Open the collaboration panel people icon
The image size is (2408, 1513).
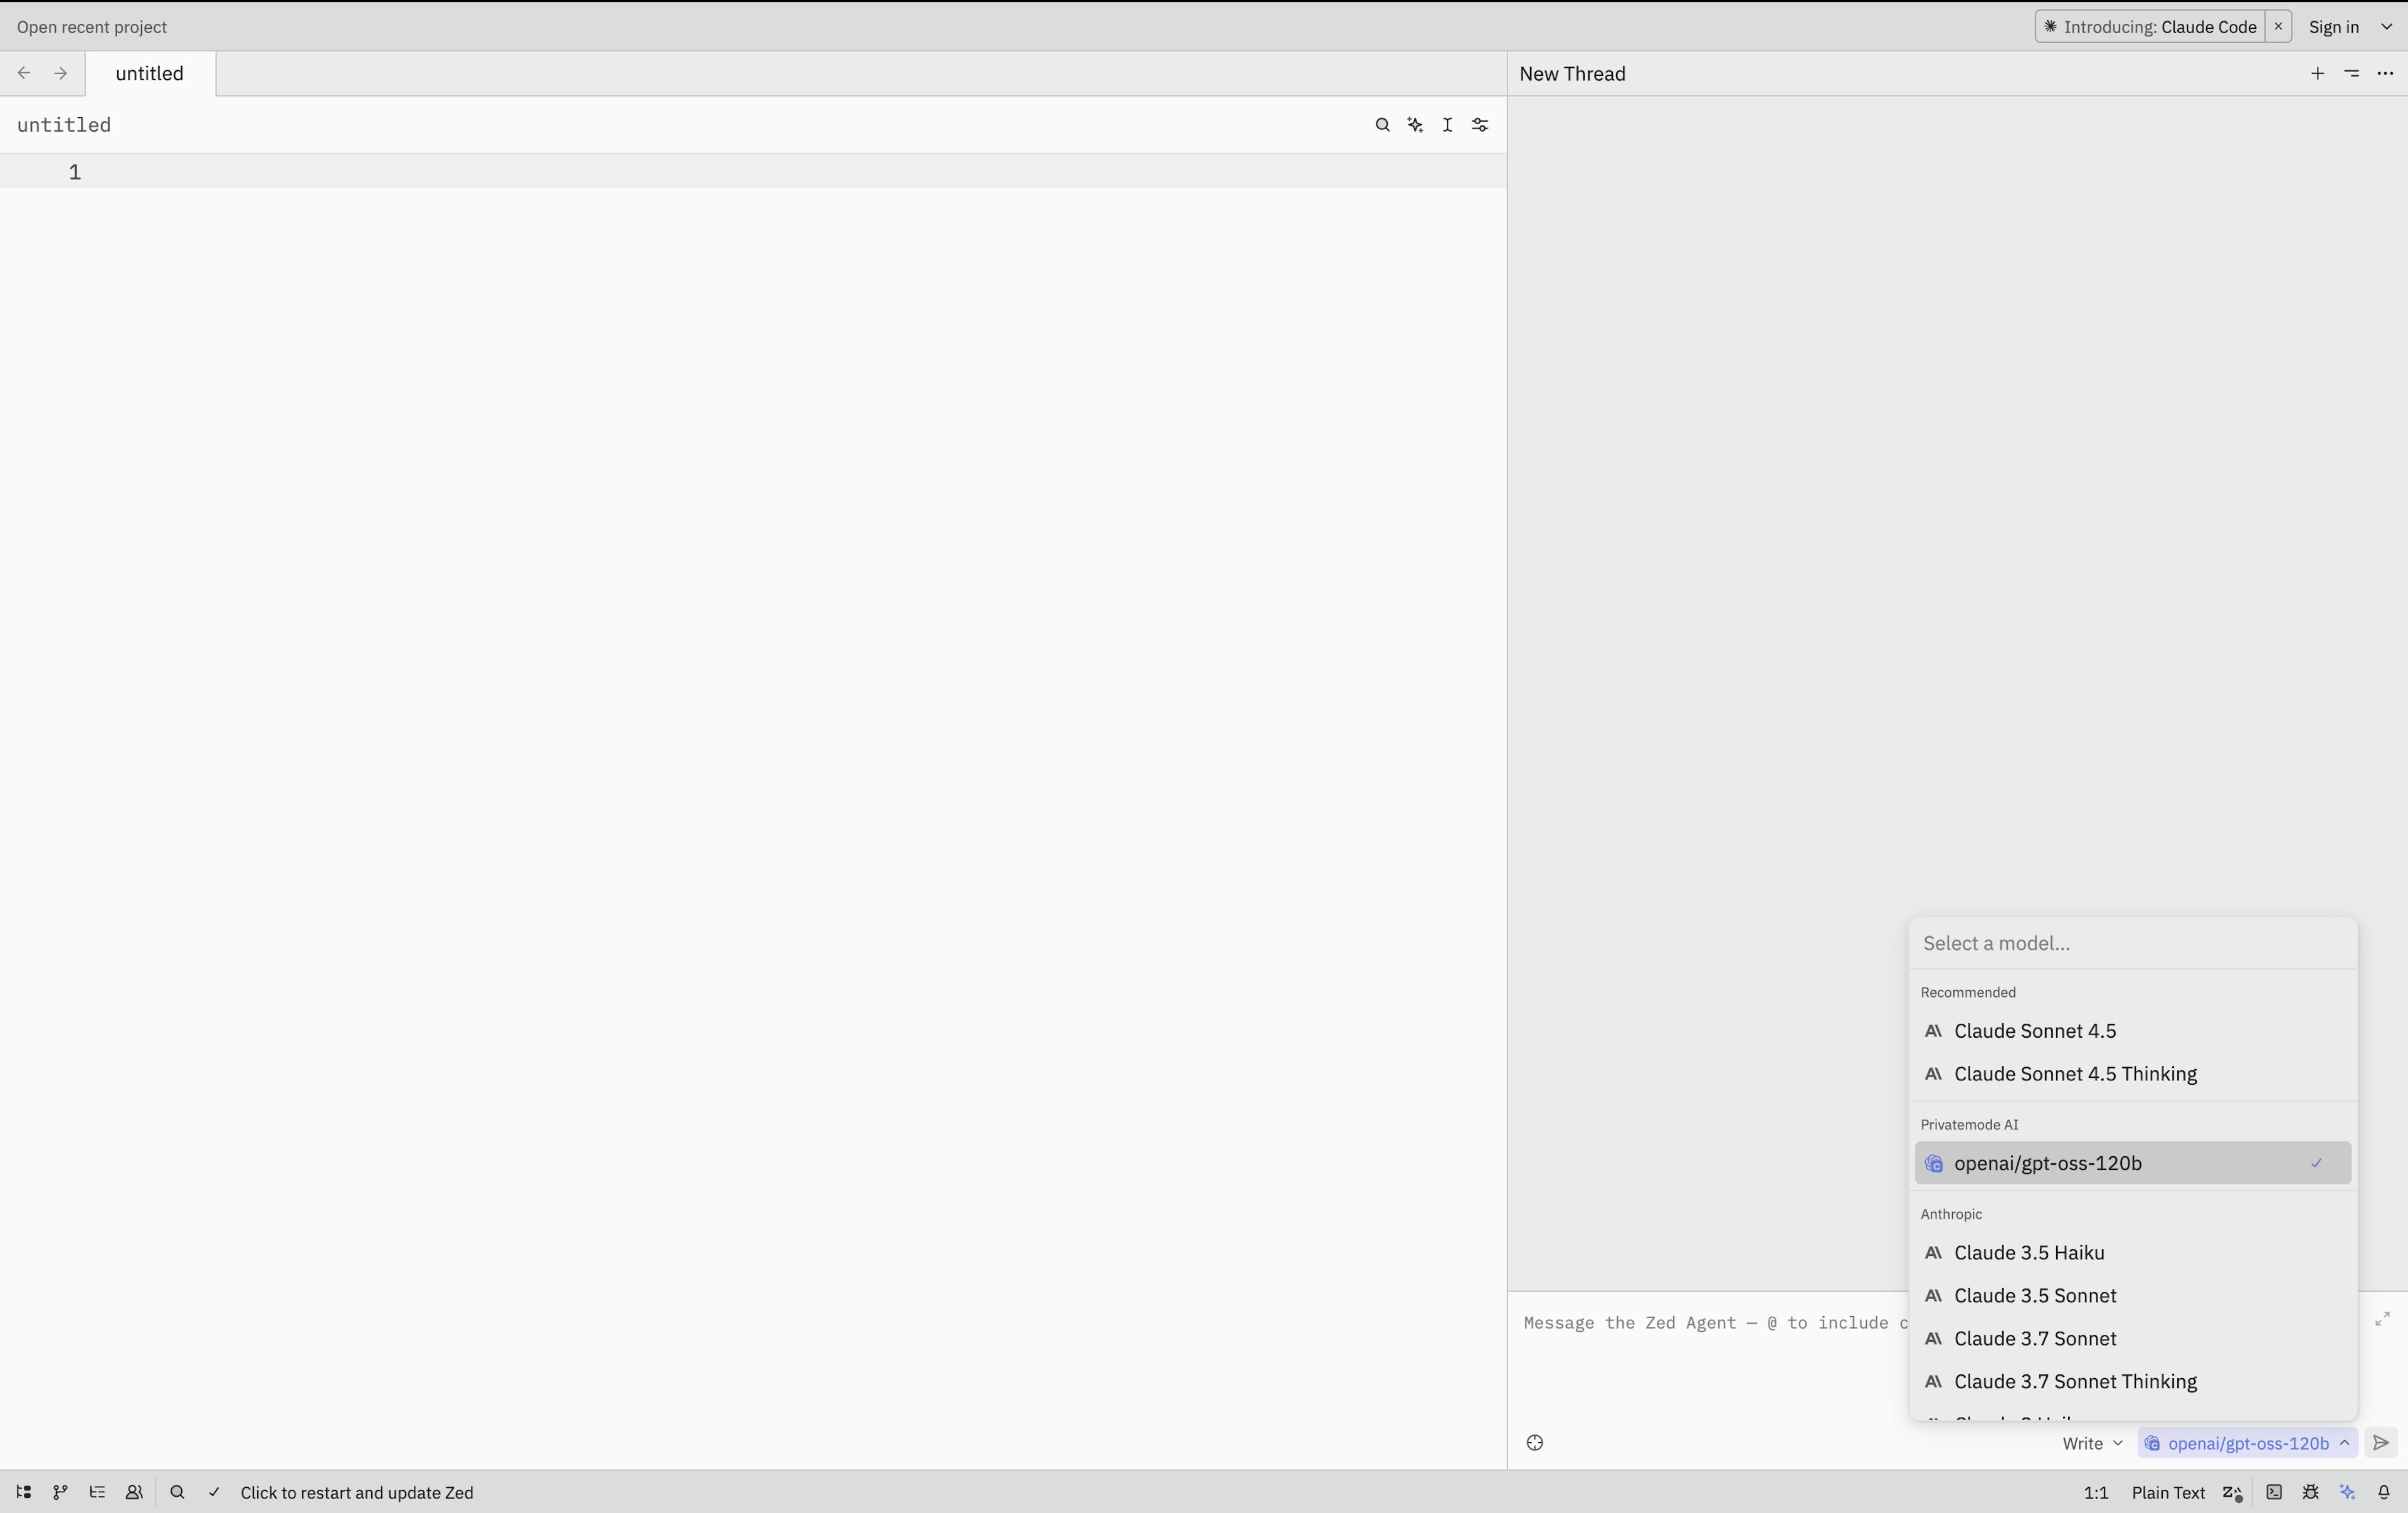click(134, 1492)
